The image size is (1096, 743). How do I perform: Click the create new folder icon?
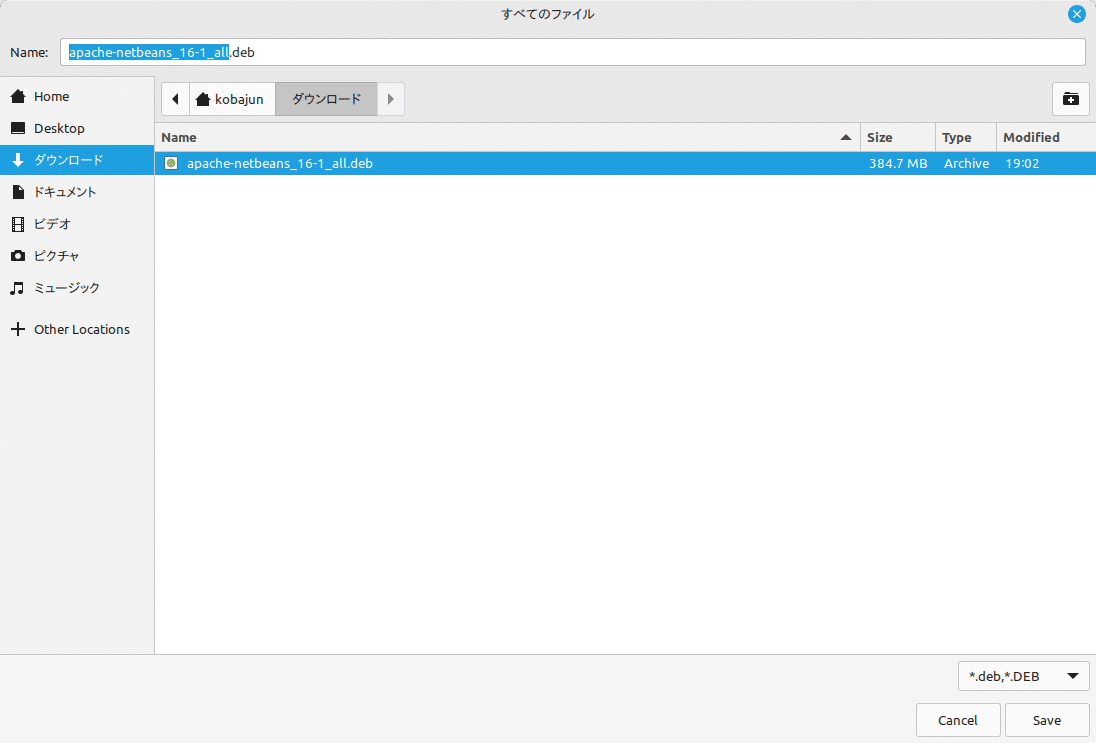pyautogui.click(x=1070, y=99)
